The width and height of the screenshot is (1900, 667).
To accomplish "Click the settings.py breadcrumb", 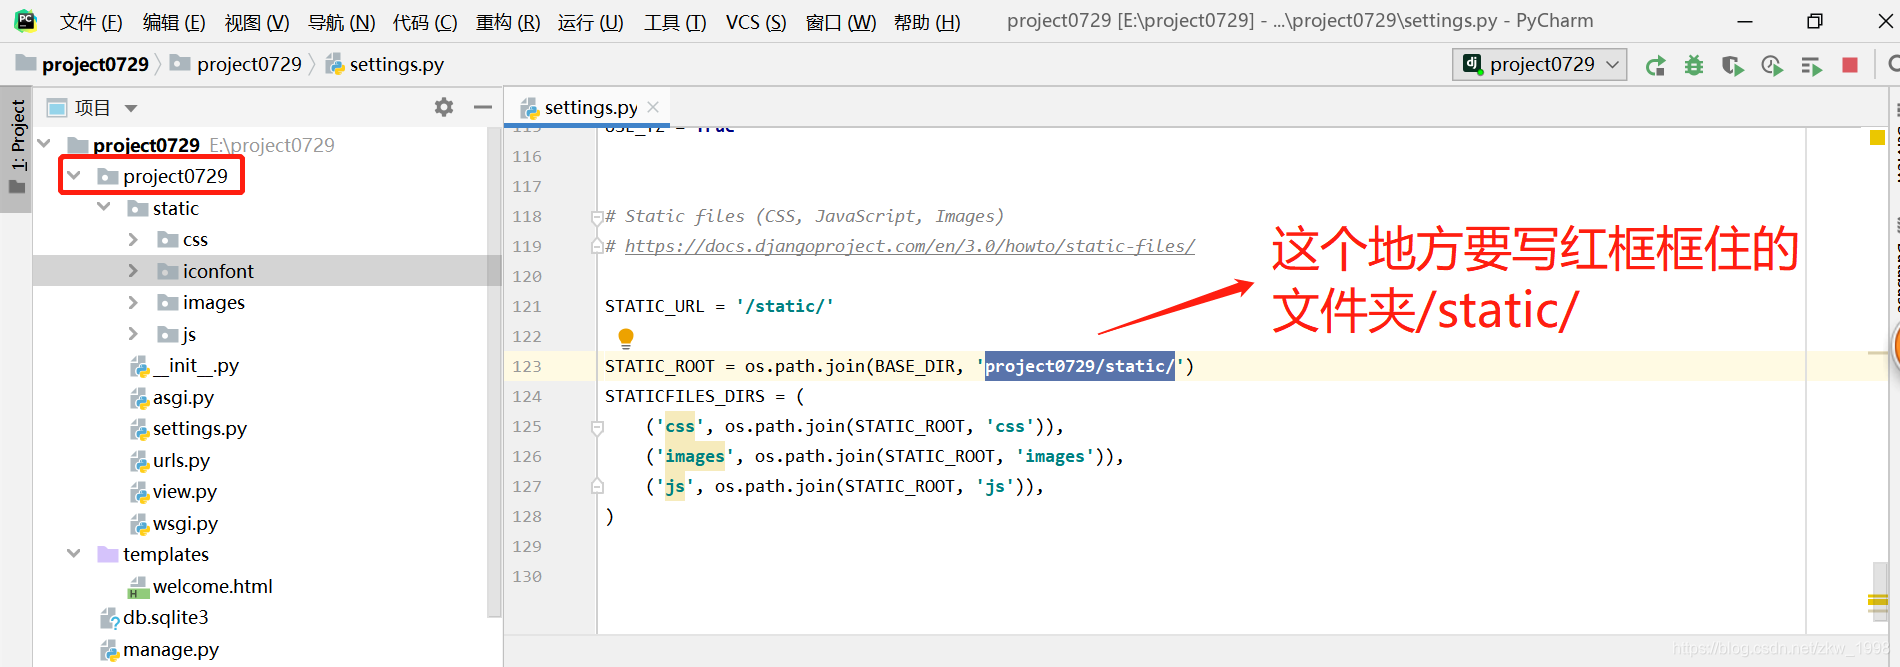I will (385, 64).
